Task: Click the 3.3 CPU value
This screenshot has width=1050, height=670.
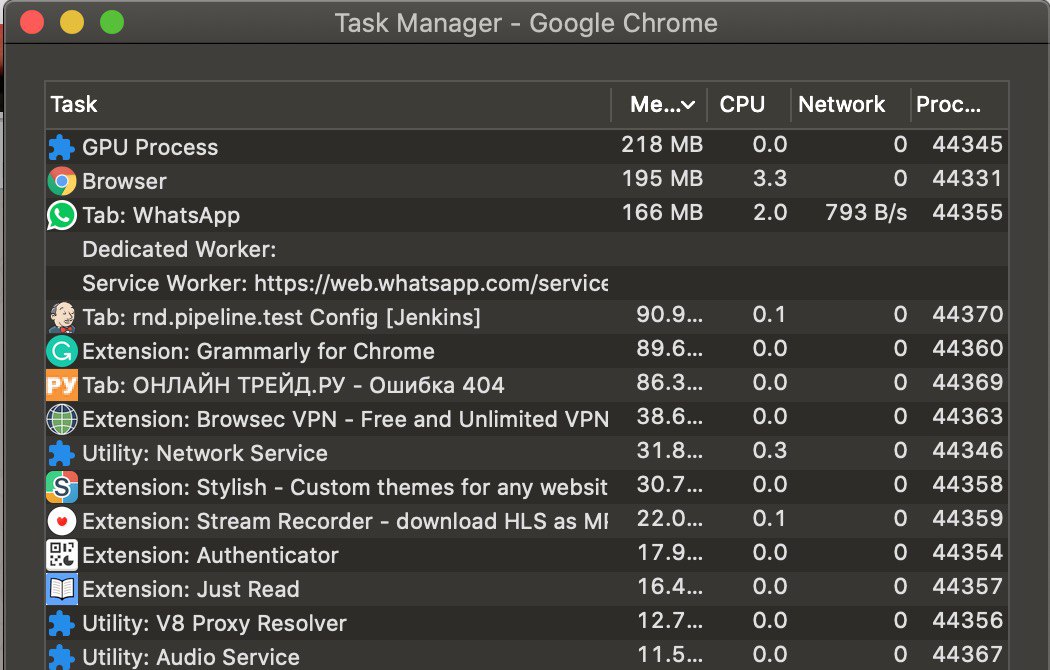Action: pyautogui.click(x=769, y=179)
